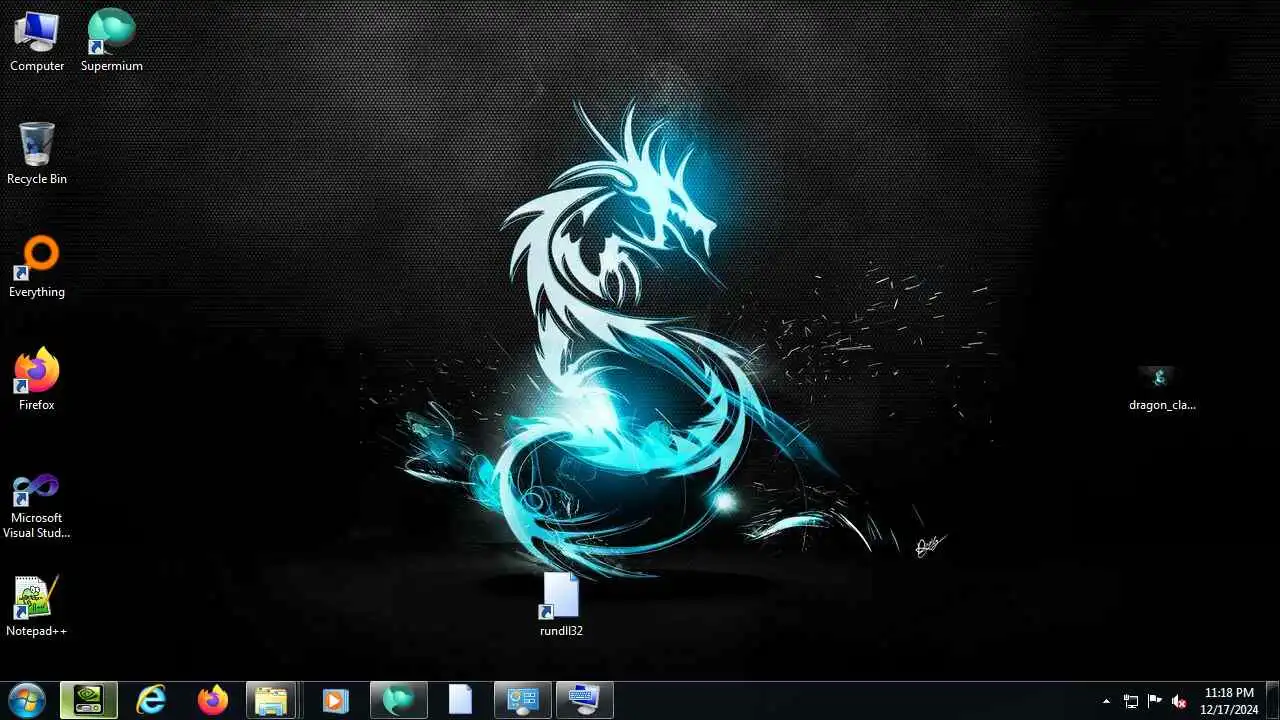This screenshot has height=720, width=1280.
Task: Open Windows Explorer from the taskbar
Action: [x=271, y=700]
